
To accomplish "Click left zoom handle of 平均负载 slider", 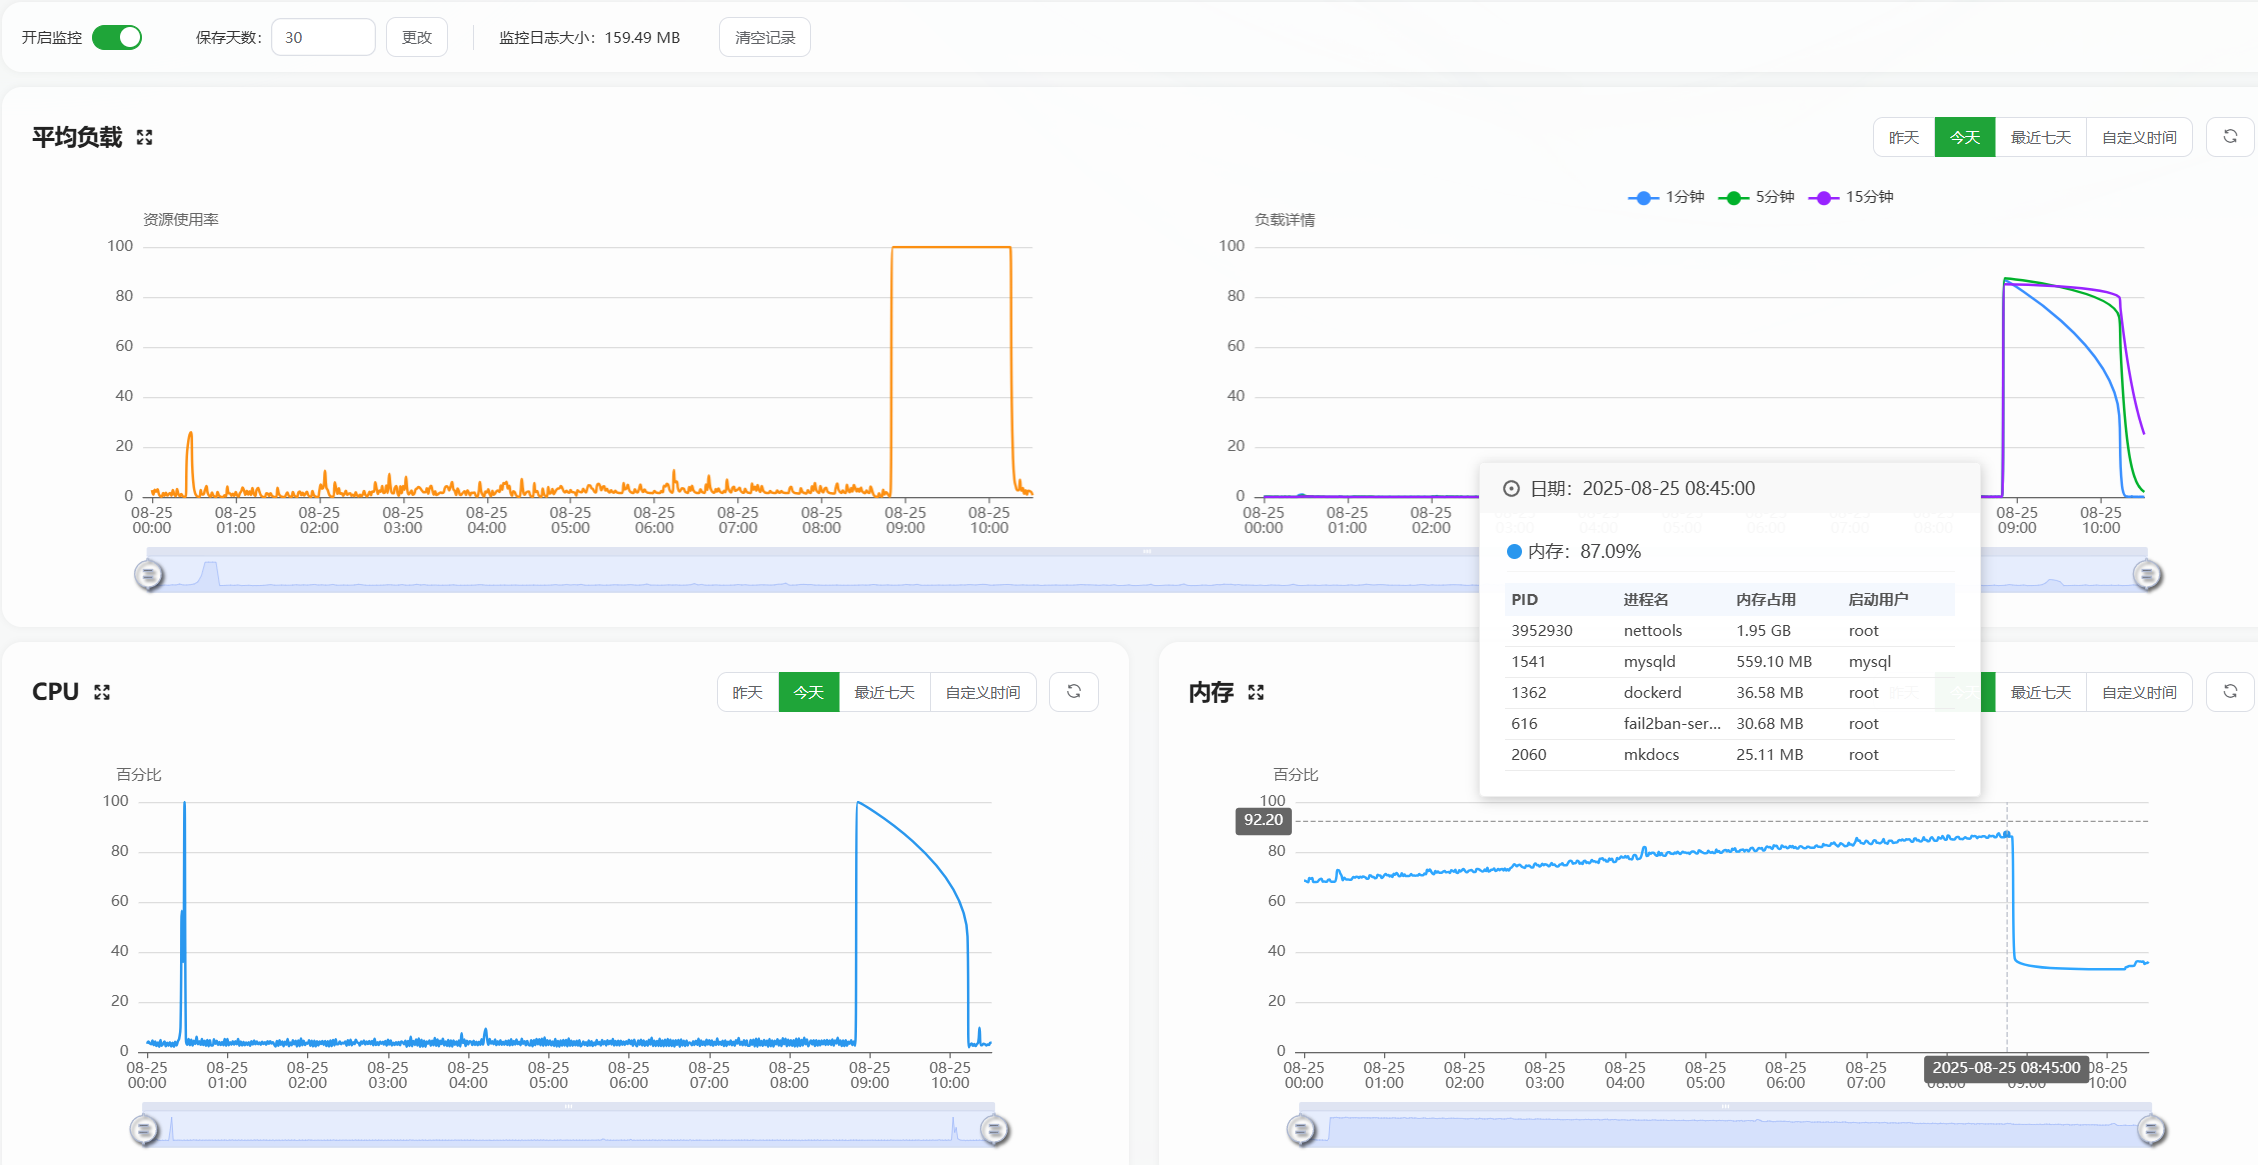I will [x=149, y=575].
